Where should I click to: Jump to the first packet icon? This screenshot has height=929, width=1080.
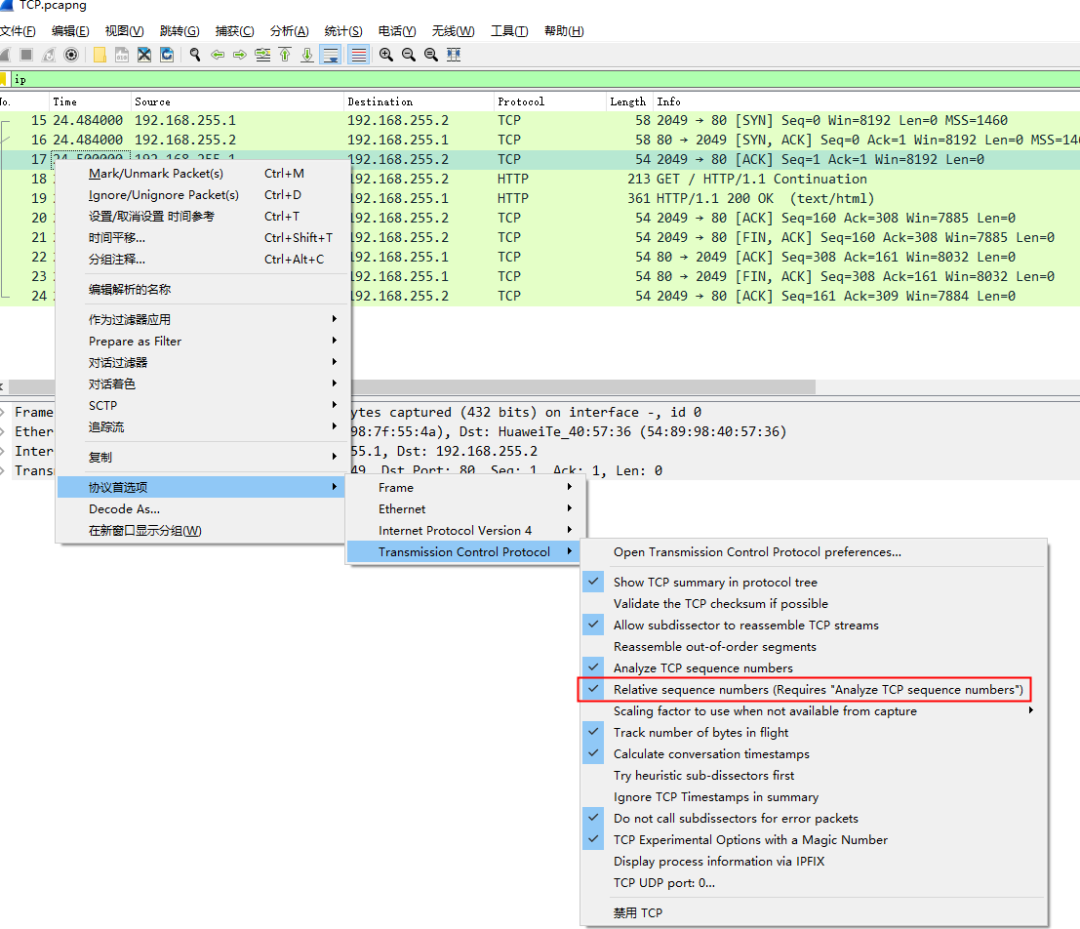(x=284, y=54)
